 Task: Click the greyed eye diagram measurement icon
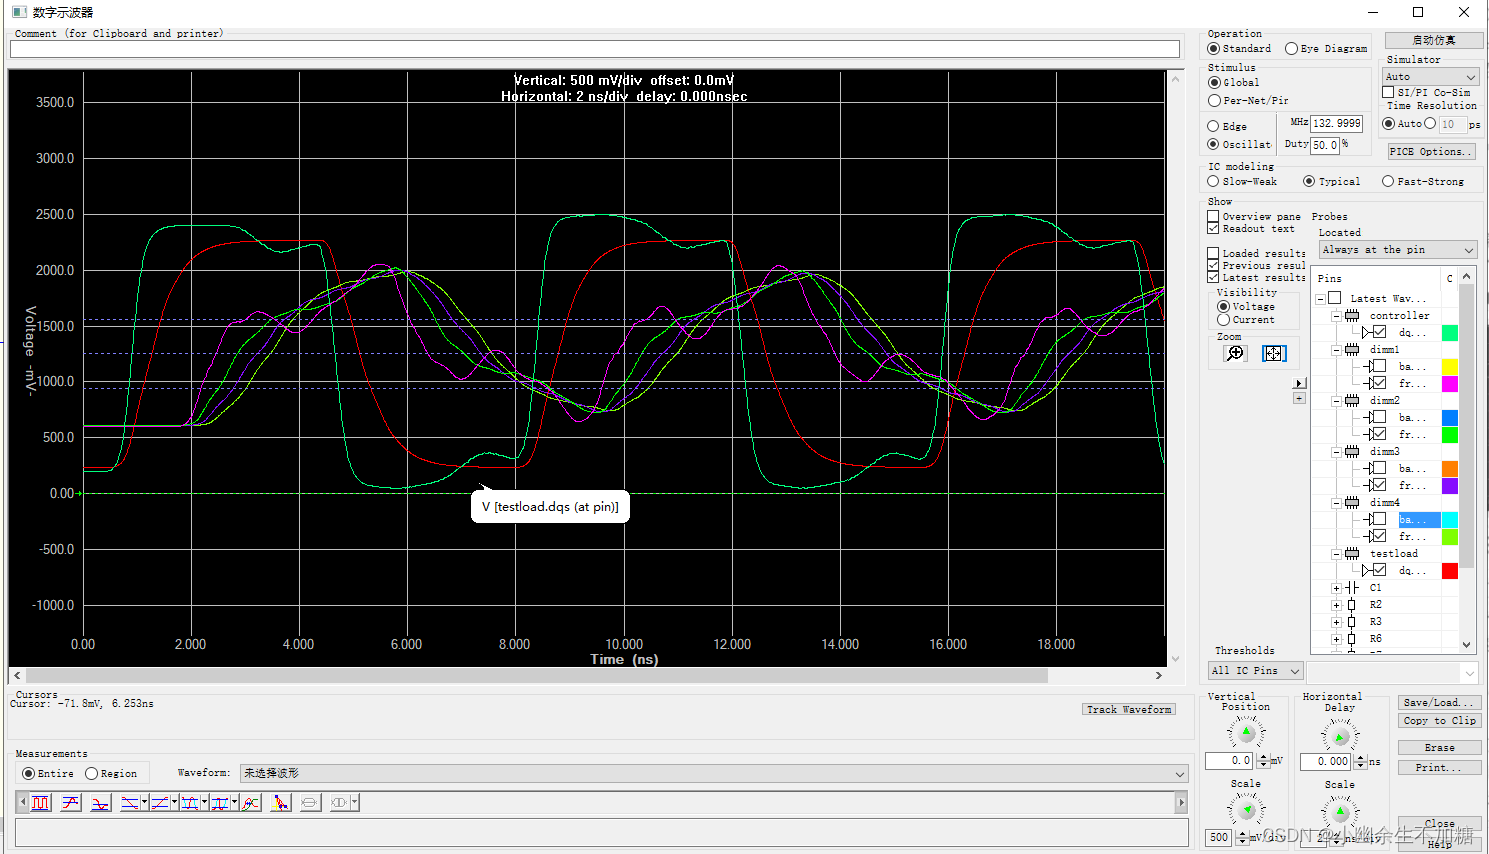[x=310, y=802]
